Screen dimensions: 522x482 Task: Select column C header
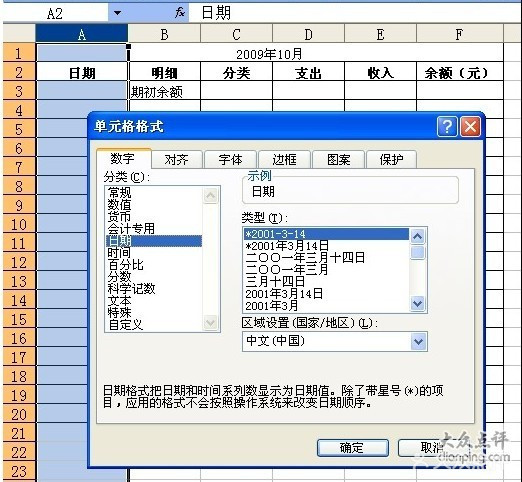[x=236, y=34]
